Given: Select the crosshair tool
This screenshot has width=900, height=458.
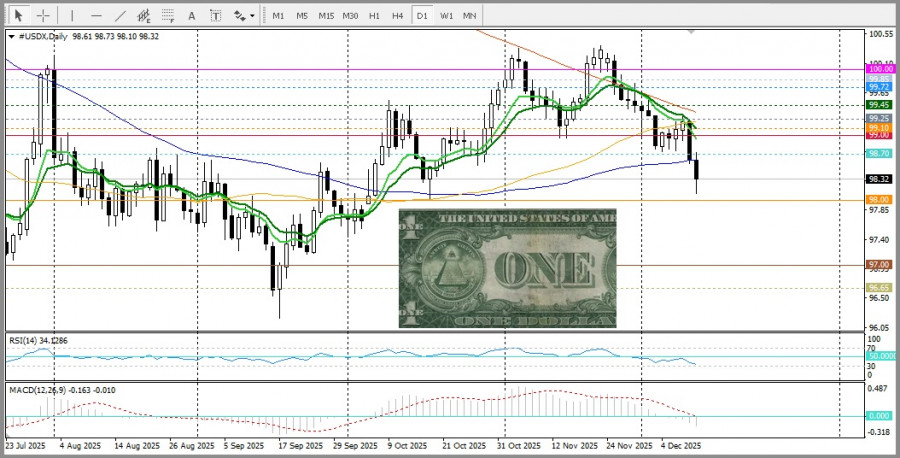Looking at the screenshot, I should pos(43,15).
